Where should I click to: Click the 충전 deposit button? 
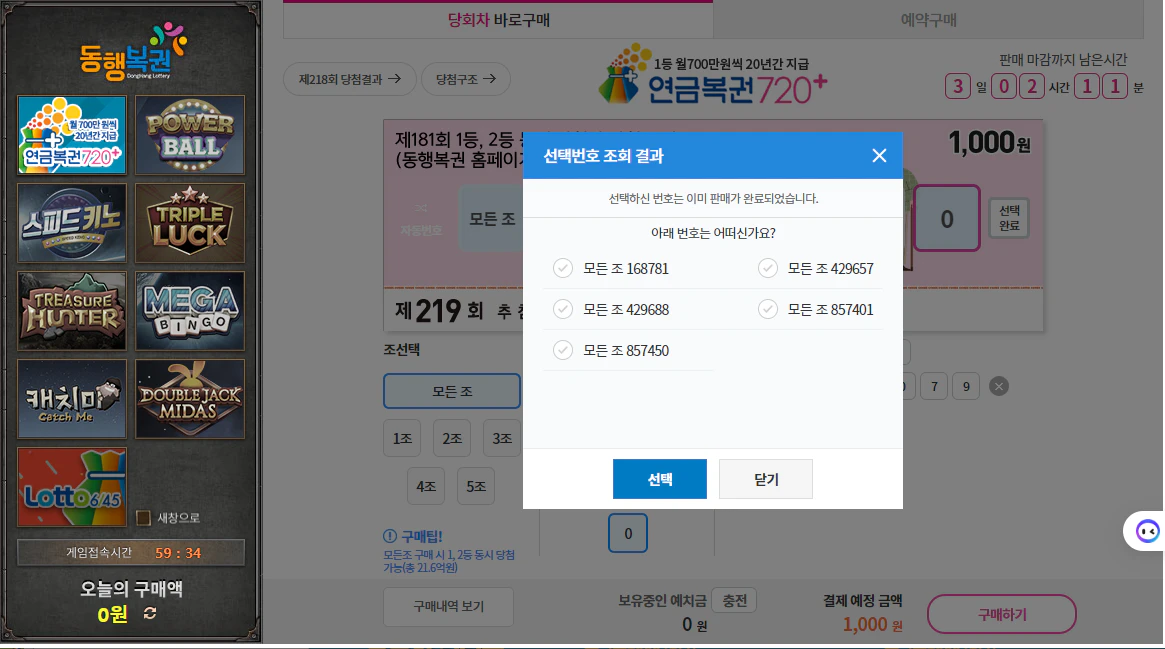tap(733, 600)
